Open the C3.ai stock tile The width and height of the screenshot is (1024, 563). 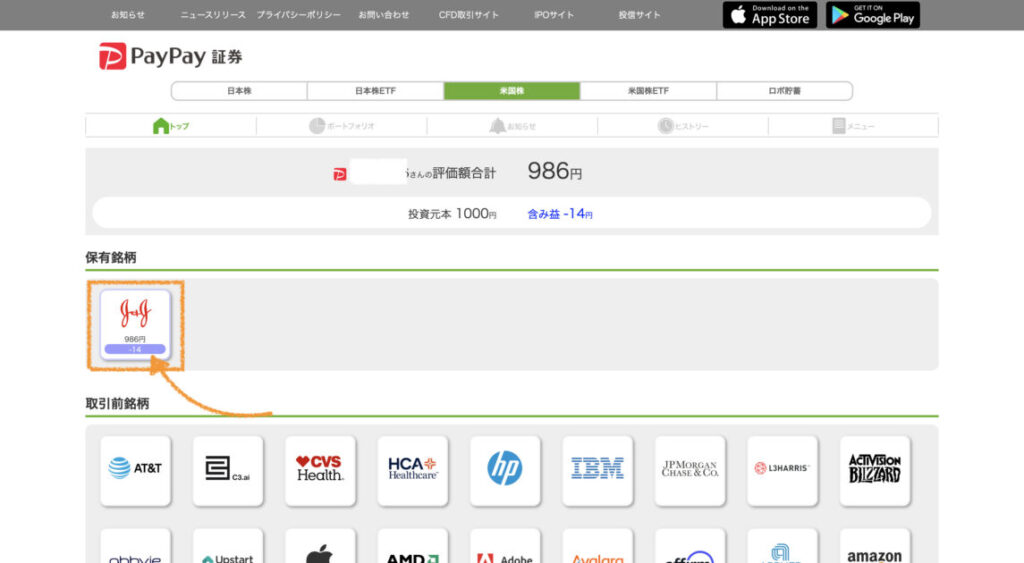pyautogui.click(x=228, y=469)
